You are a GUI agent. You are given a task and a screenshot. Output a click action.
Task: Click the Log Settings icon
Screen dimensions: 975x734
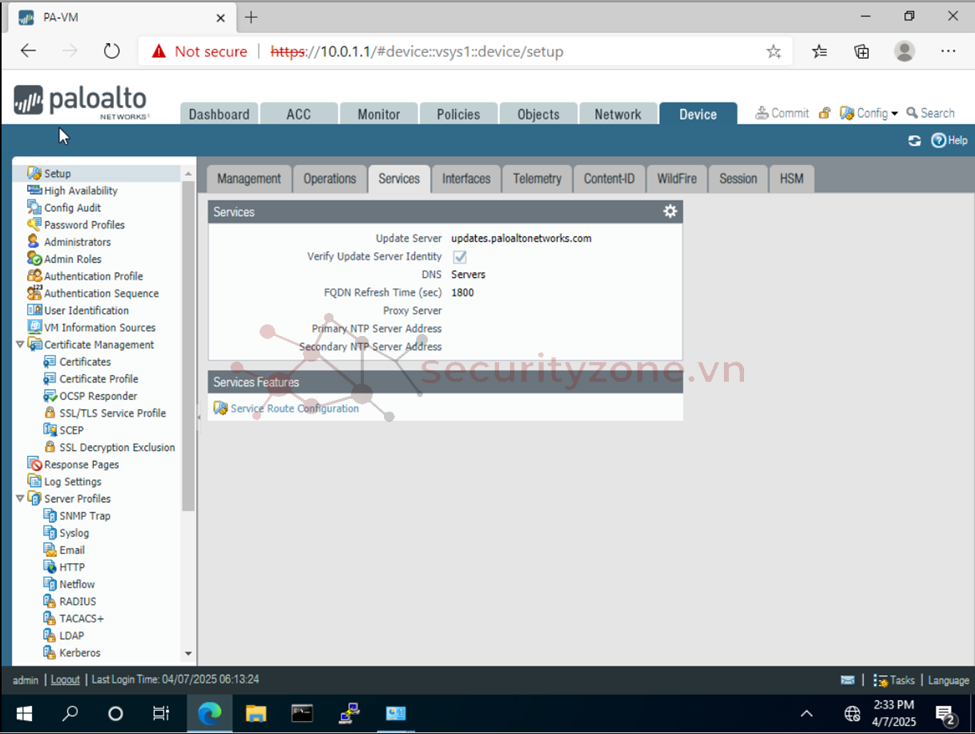34,481
